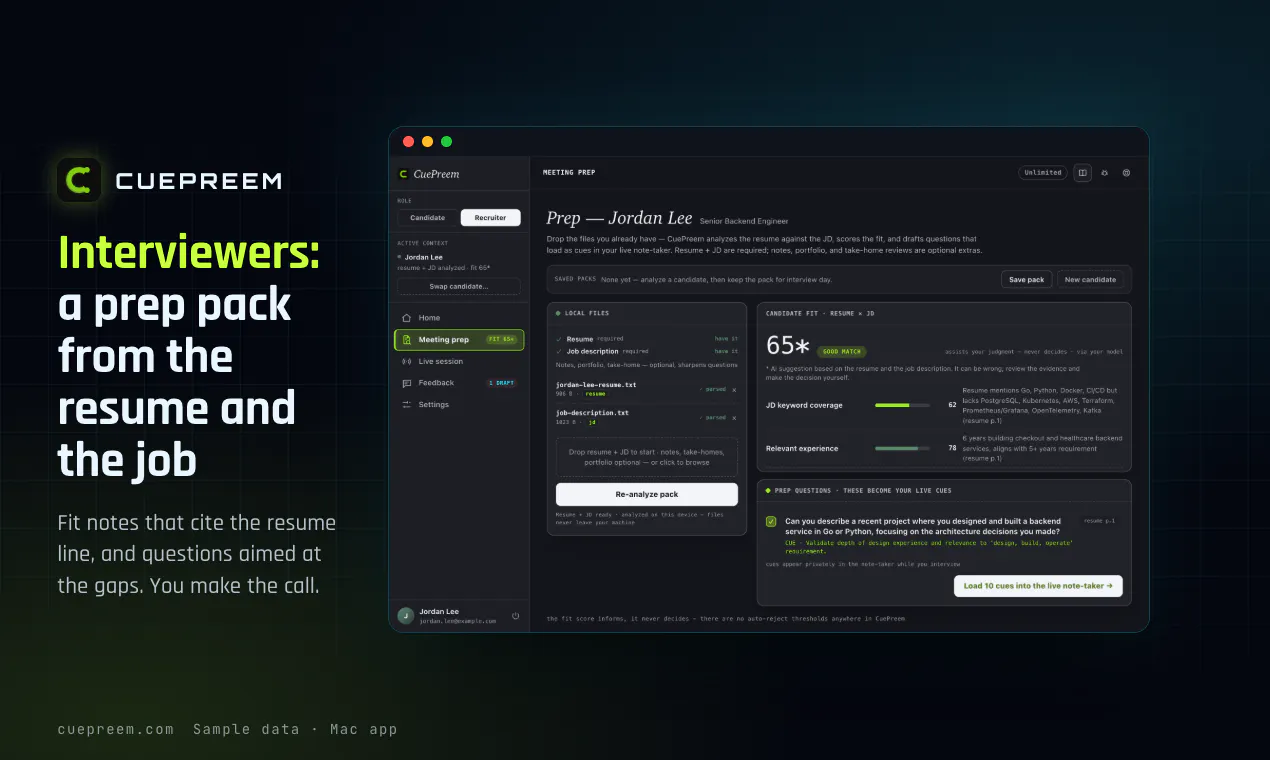Viewport: 1270px width, 760px height.
Task: Remove job-description.txt with its X icon
Action: (734, 418)
